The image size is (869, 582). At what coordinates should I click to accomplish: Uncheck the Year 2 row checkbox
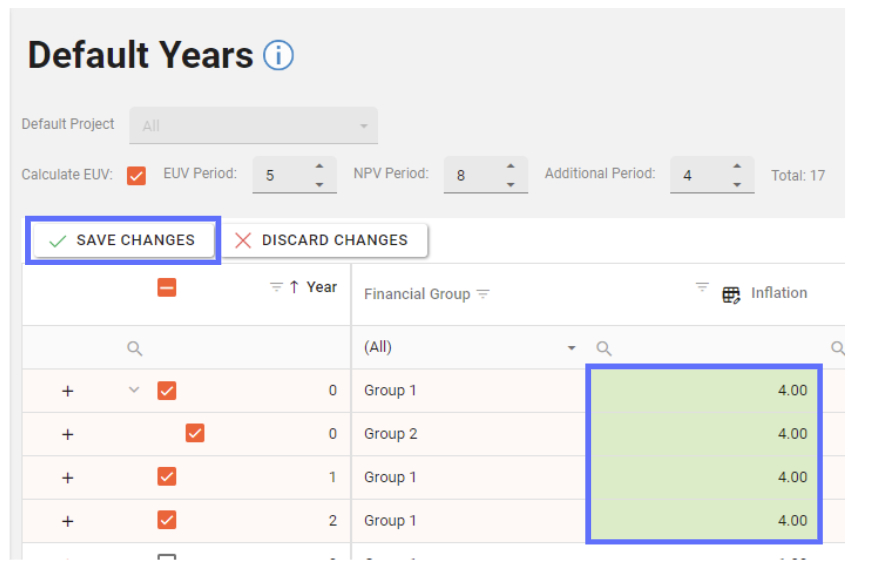pyautogui.click(x=167, y=520)
